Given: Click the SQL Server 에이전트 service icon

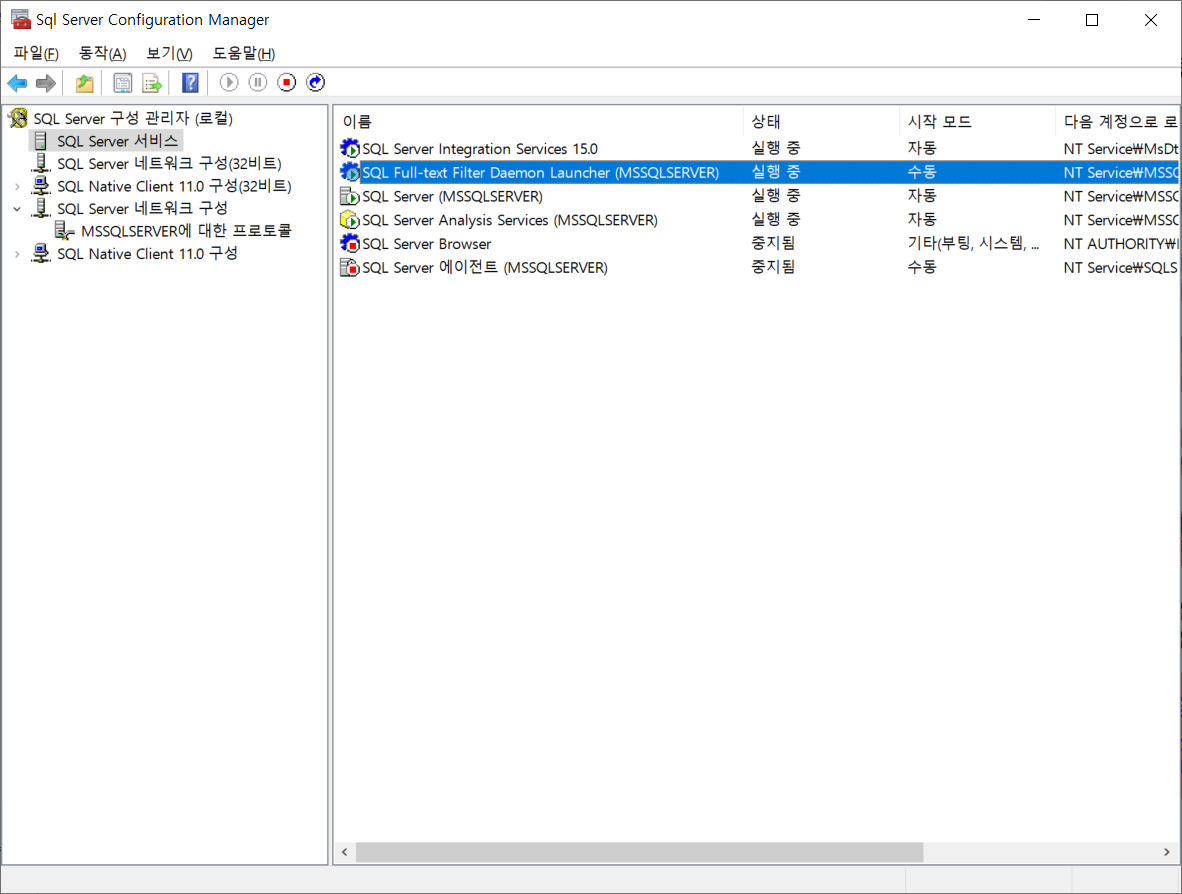Looking at the screenshot, I should point(350,267).
